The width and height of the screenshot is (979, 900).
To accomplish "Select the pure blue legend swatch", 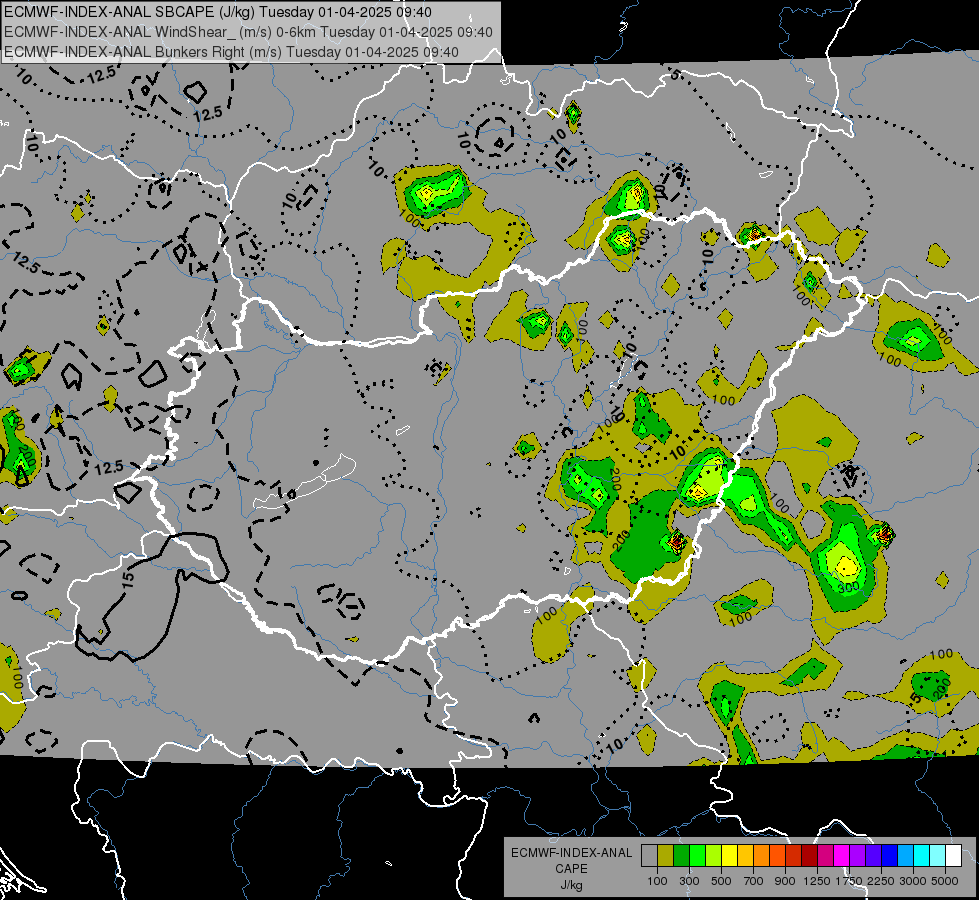I will point(890,856).
